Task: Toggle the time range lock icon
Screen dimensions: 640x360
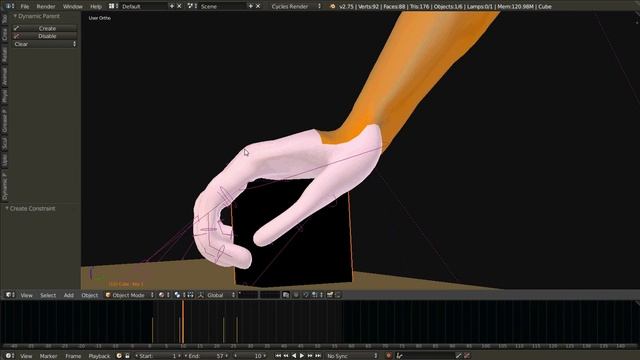Action: click(127, 356)
